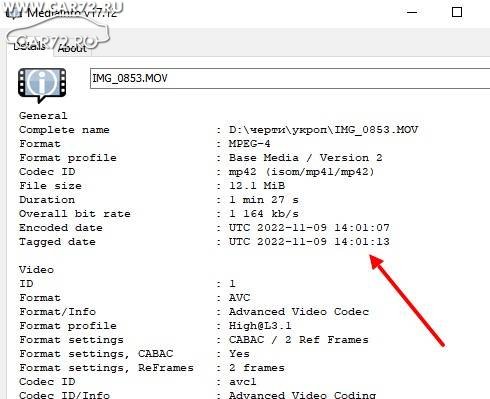Select the 'Complete name' label

pyautogui.click(x=64, y=130)
